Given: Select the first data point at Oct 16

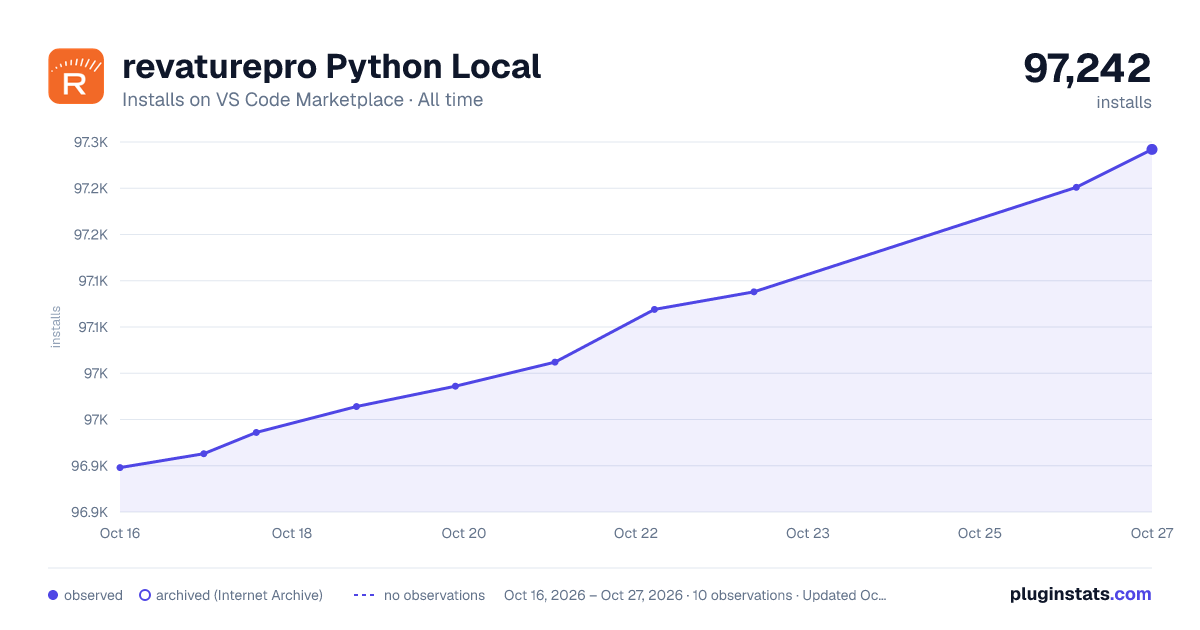Looking at the screenshot, I should tap(120, 468).
